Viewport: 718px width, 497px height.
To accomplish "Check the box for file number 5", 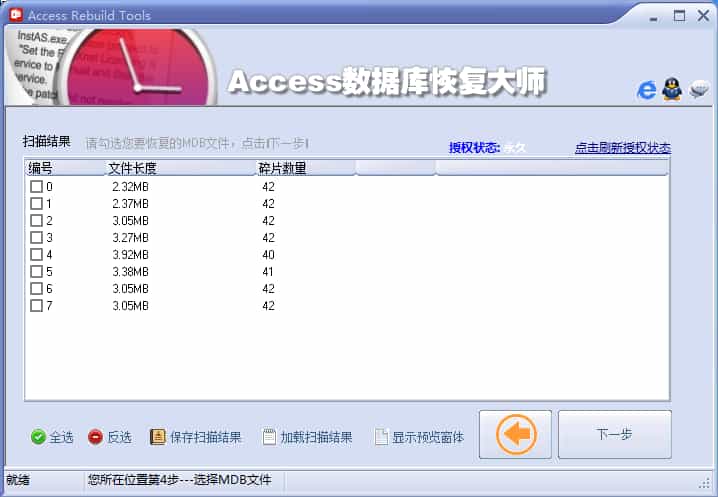I will point(36,271).
